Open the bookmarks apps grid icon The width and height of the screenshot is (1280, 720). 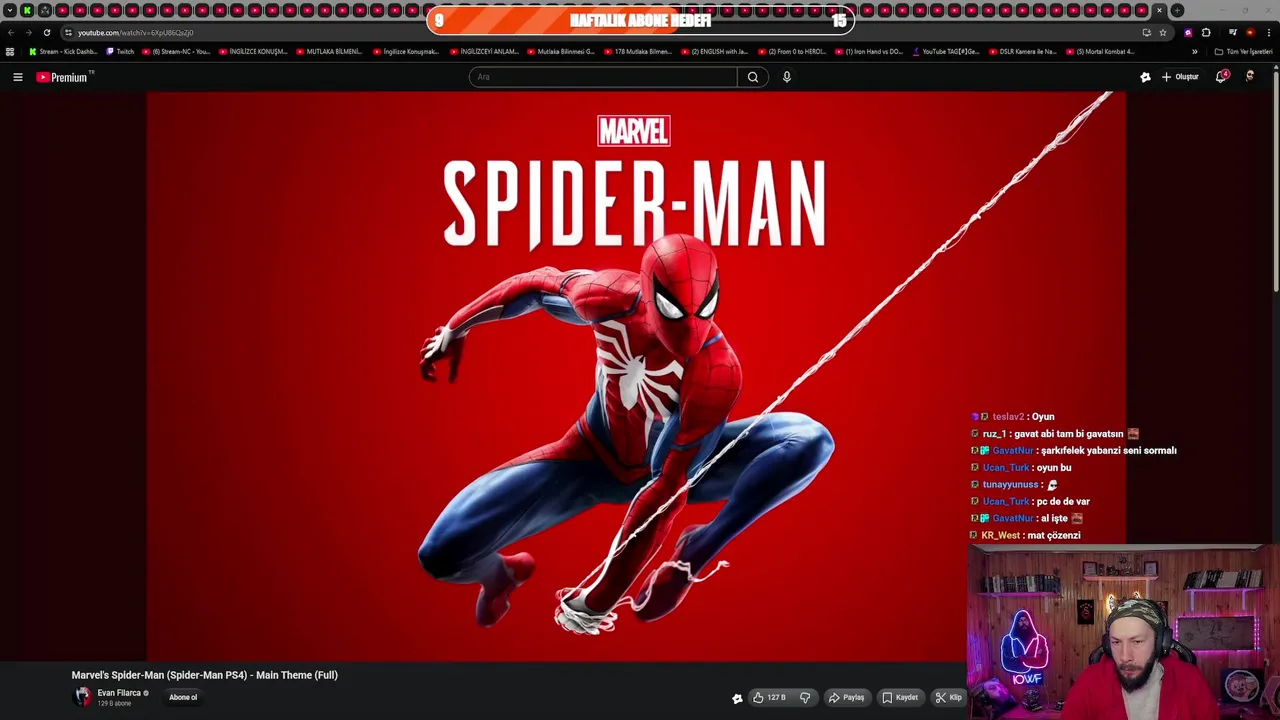10,52
